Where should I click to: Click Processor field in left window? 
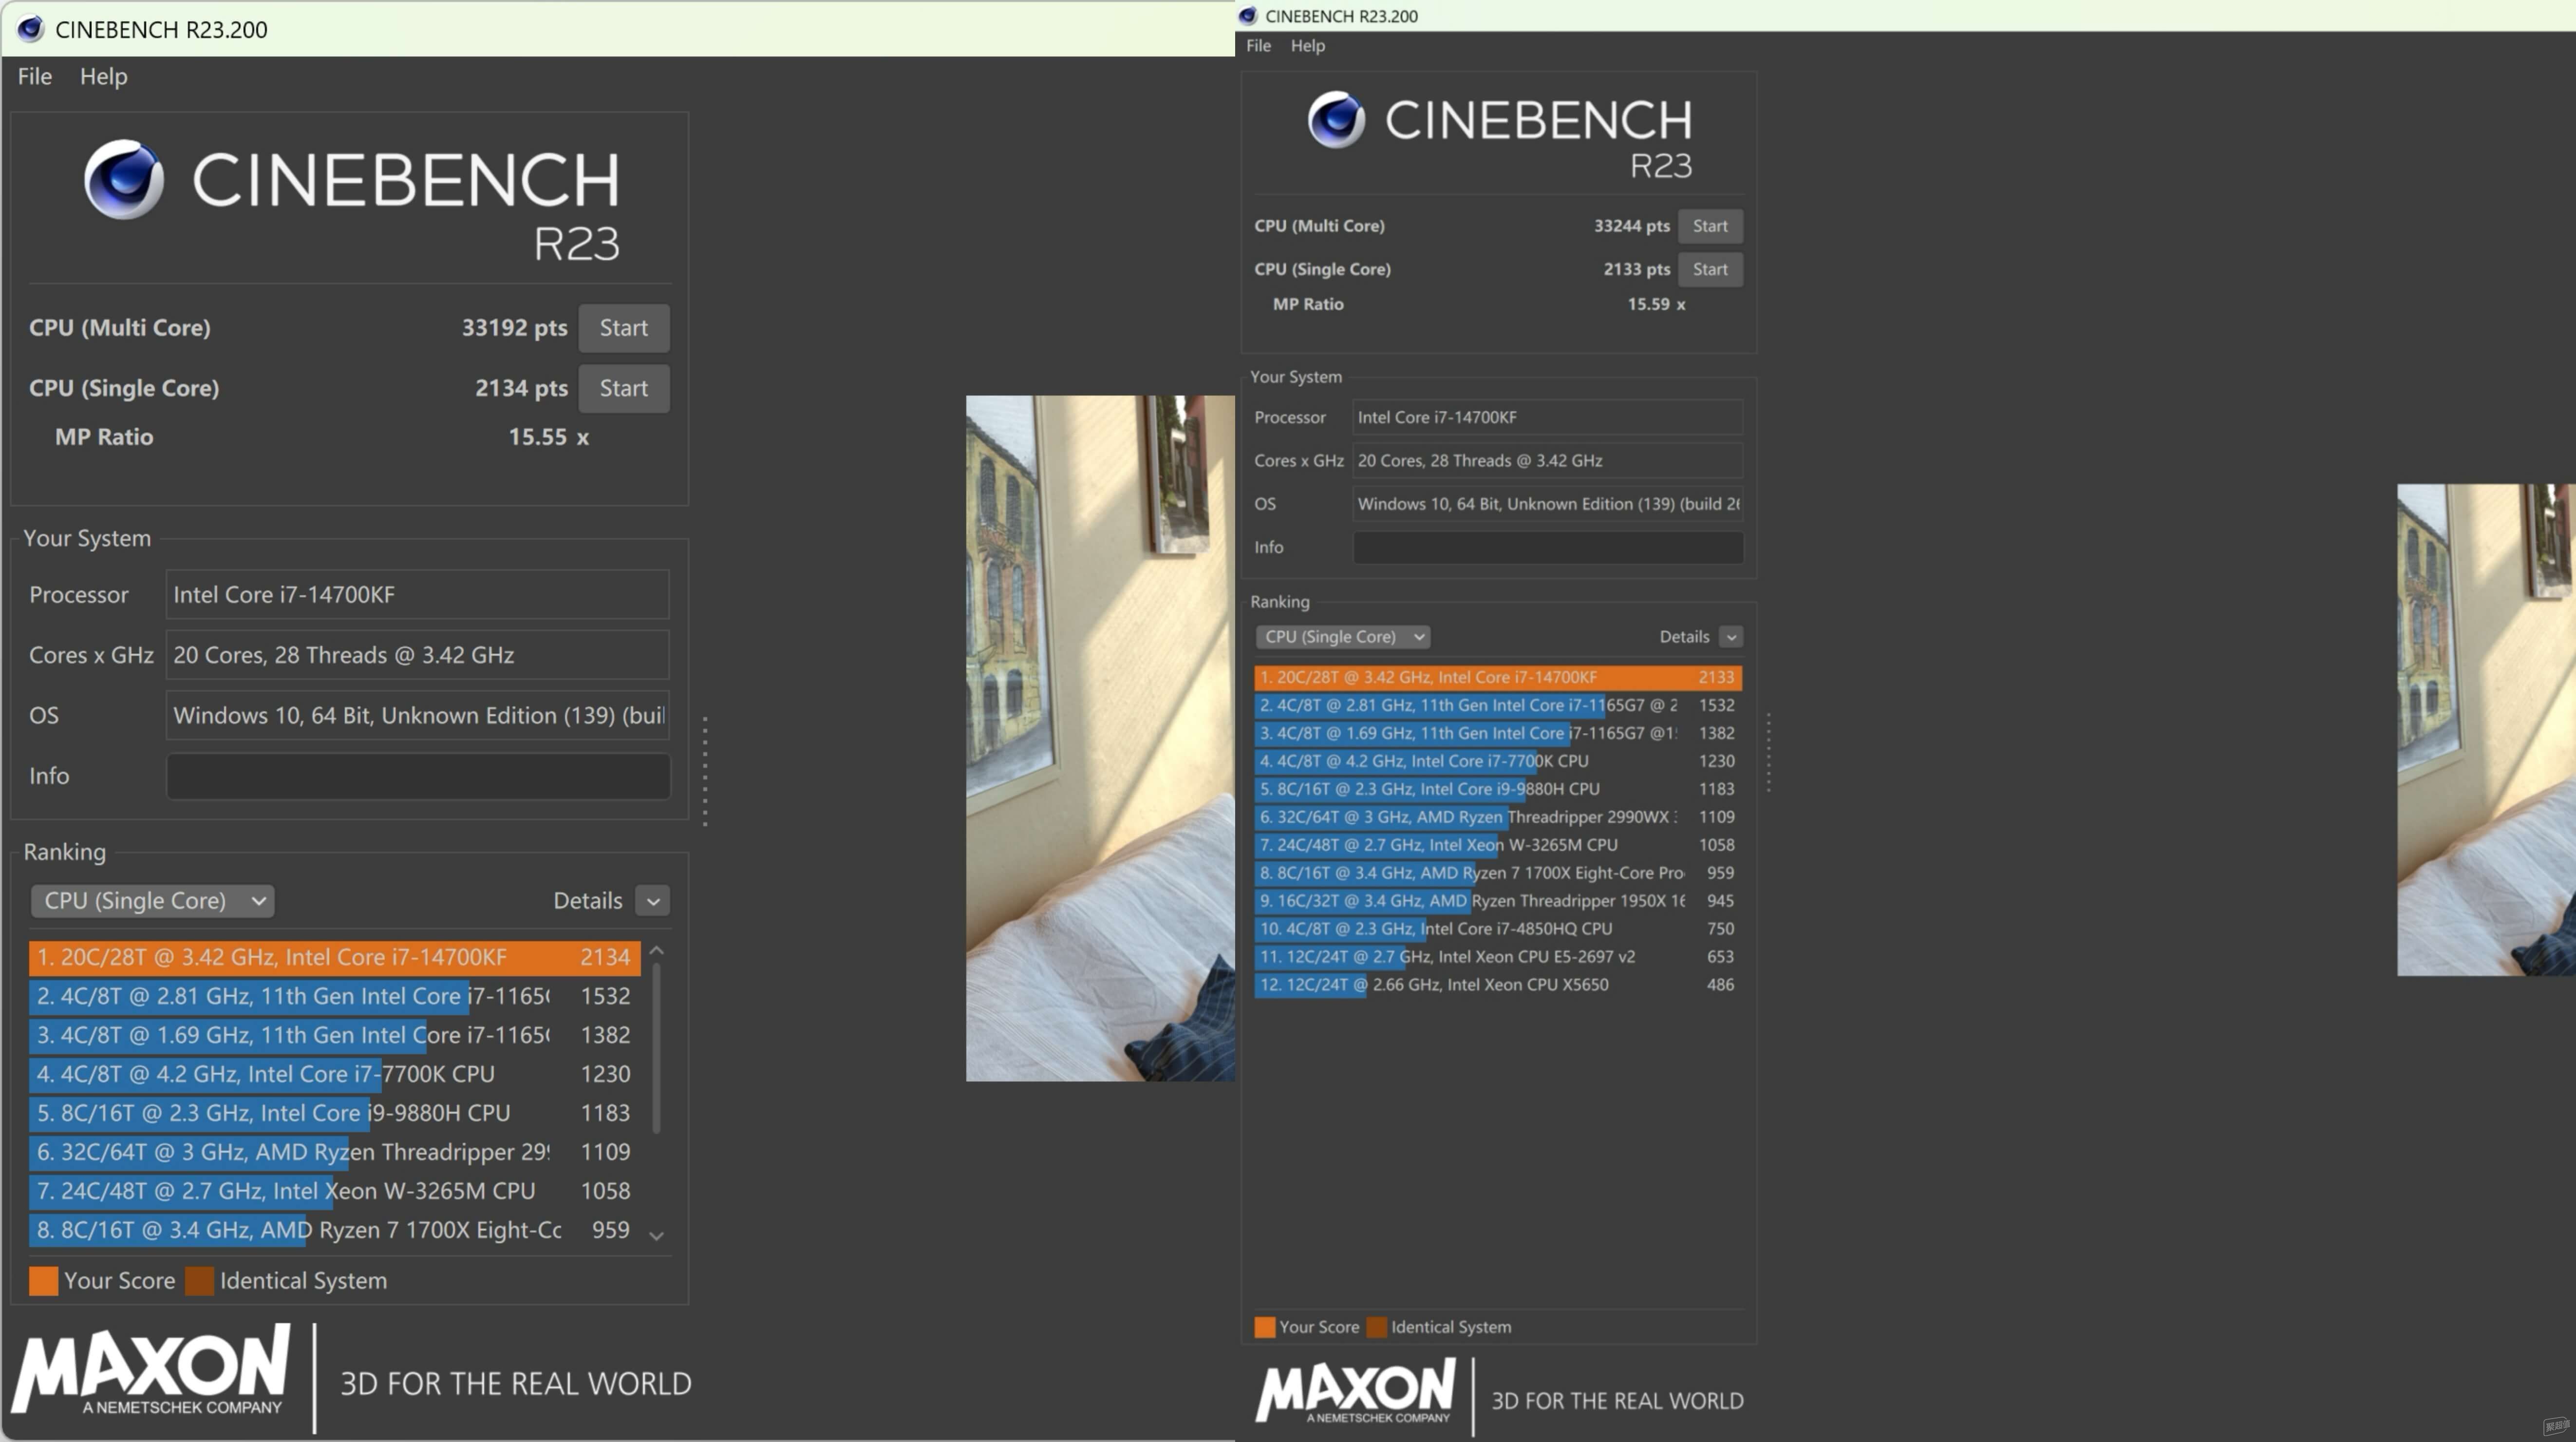pos(417,595)
